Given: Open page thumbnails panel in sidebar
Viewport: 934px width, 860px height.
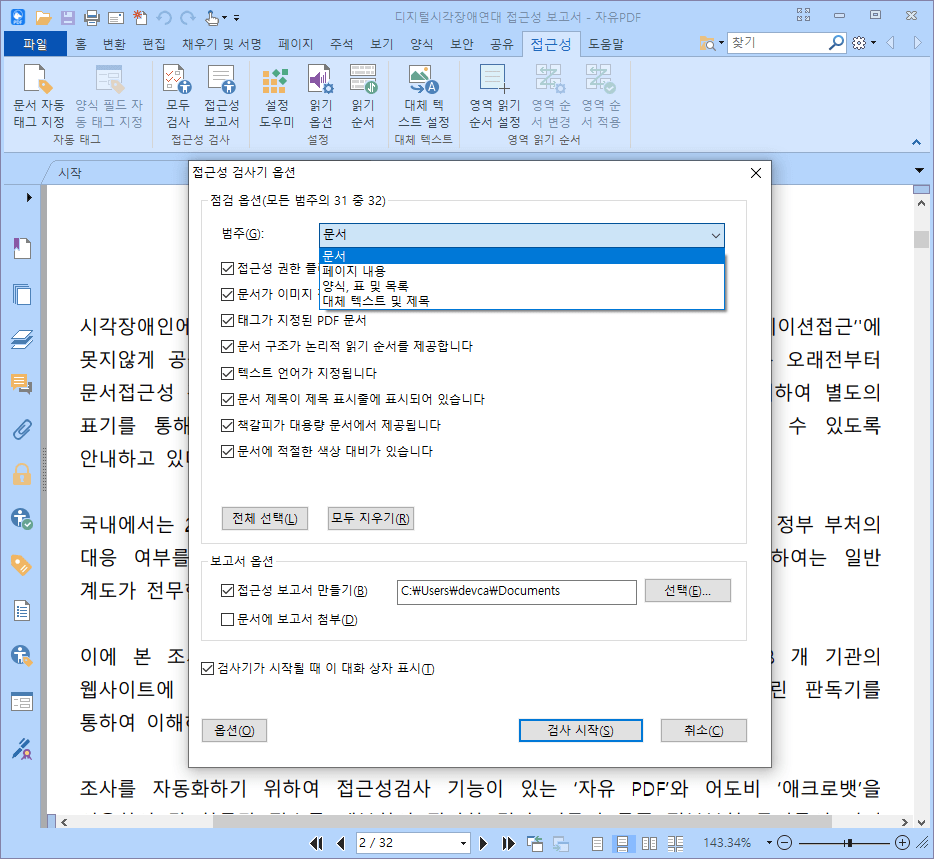Looking at the screenshot, I should click(22, 294).
